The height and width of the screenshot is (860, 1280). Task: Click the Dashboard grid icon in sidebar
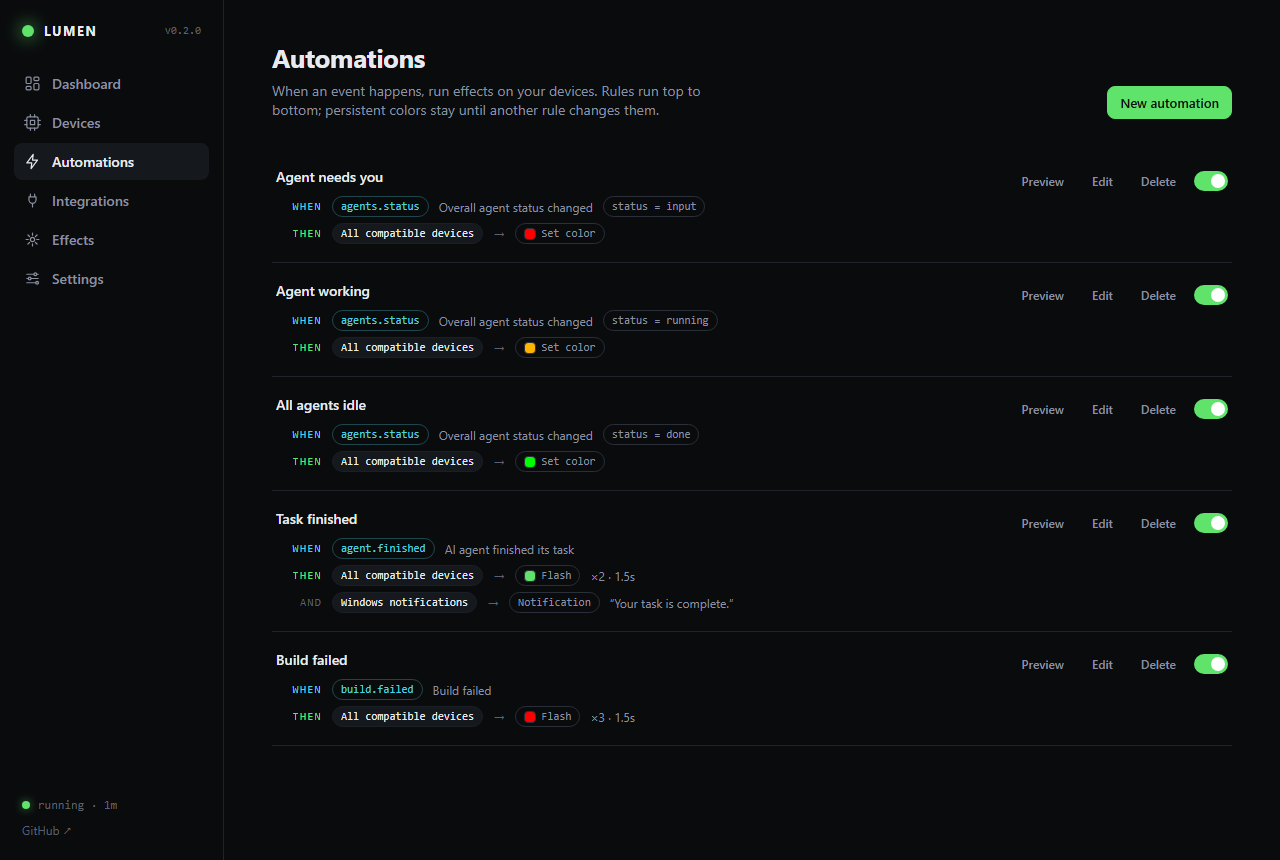tap(32, 84)
